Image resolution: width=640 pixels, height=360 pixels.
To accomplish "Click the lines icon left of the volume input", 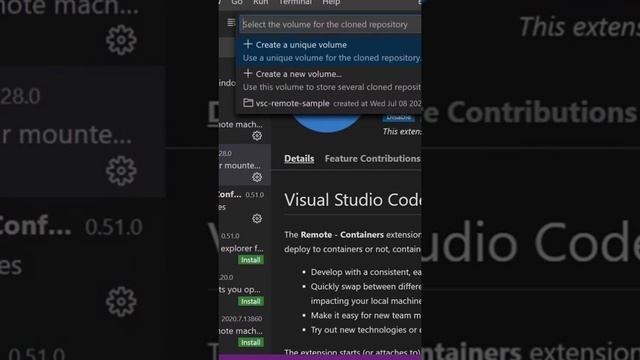I will tap(231, 22).
